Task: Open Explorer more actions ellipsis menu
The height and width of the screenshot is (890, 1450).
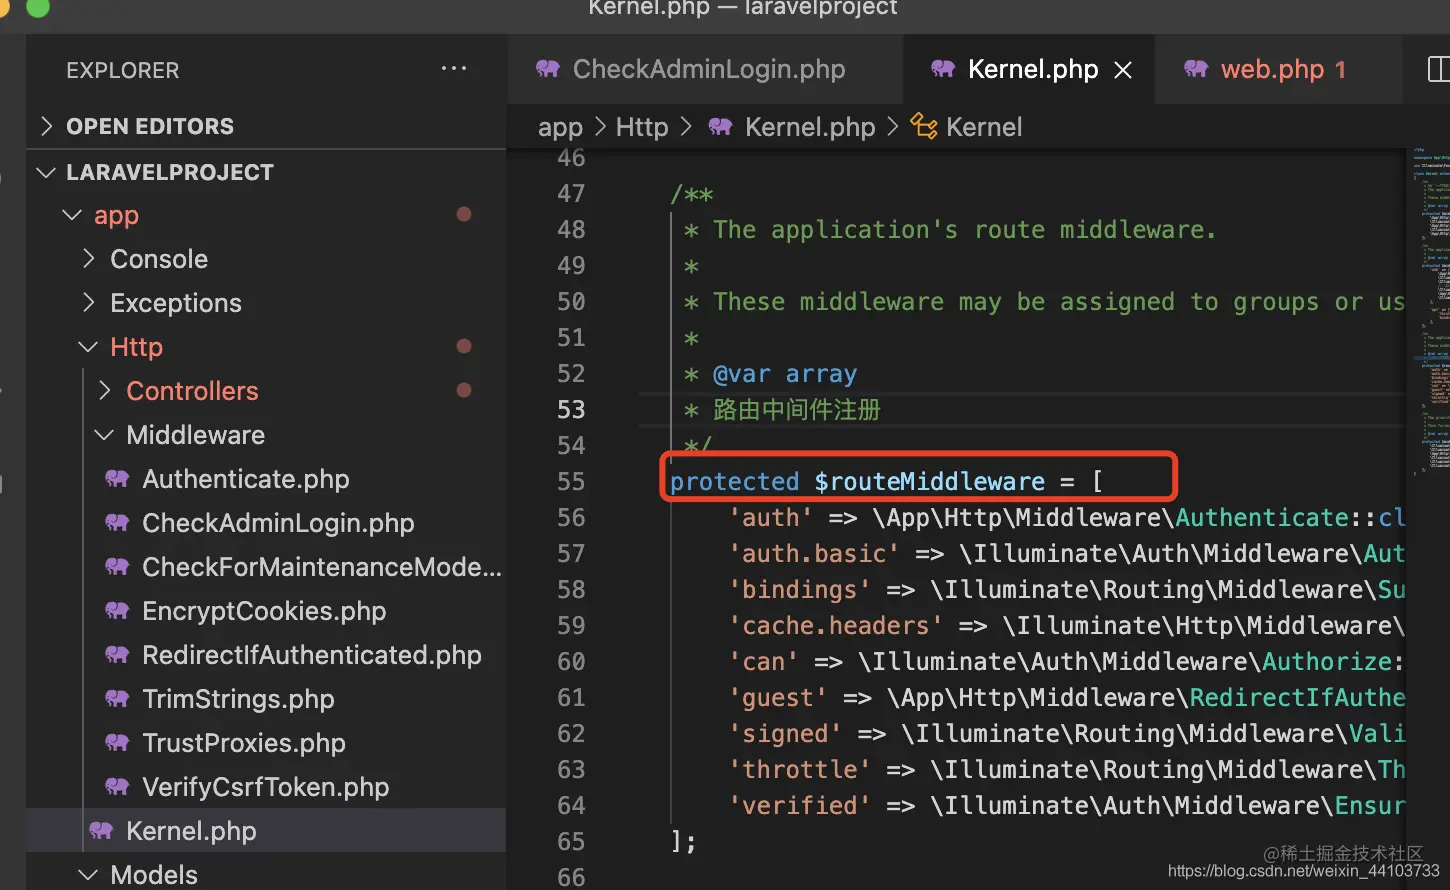Action: (x=454, y=69)
